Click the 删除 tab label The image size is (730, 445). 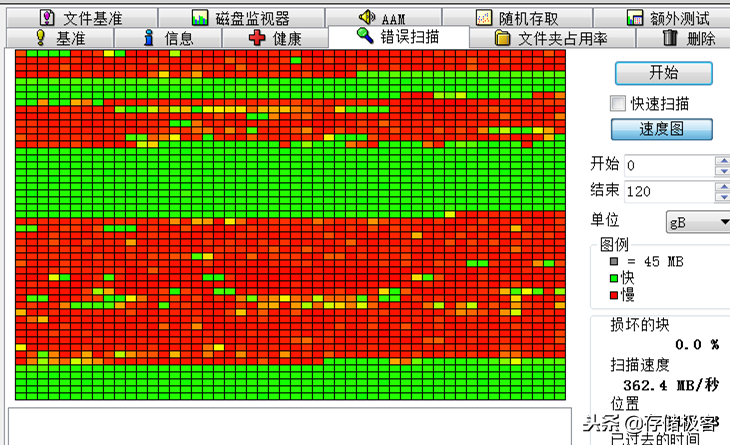[x=701, y=38]
